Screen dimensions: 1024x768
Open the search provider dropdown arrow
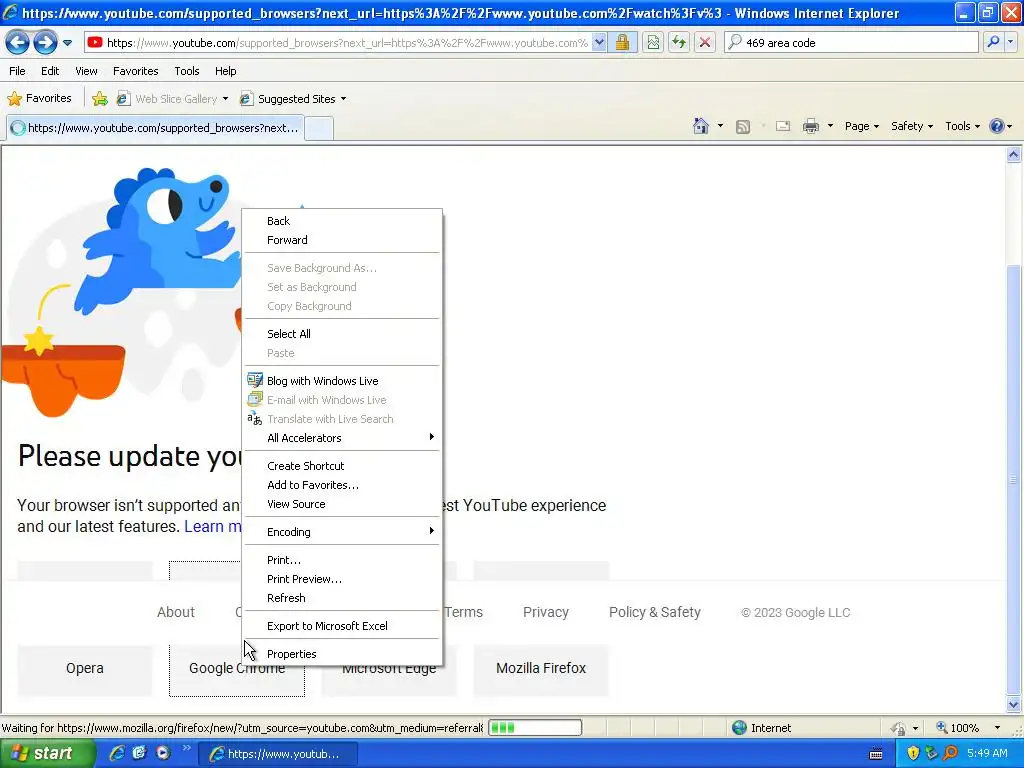1010,42
